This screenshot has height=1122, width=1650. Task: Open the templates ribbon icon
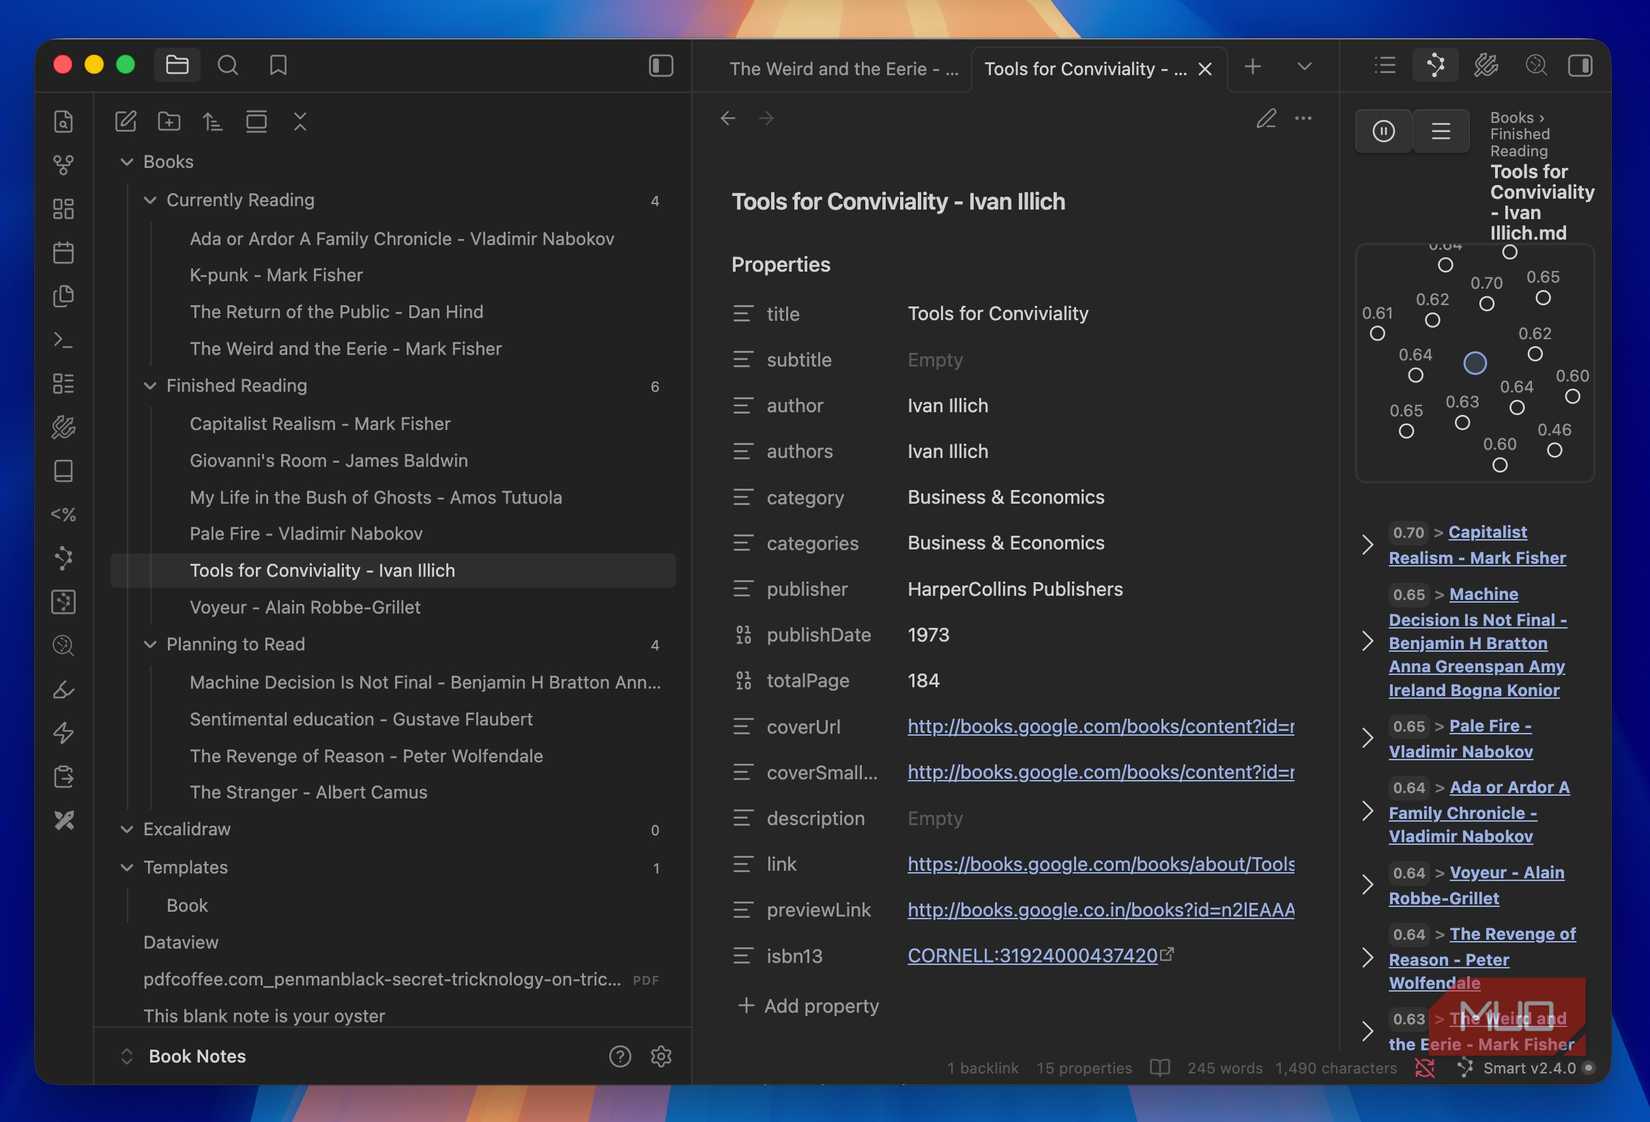(x=63, y=296)
